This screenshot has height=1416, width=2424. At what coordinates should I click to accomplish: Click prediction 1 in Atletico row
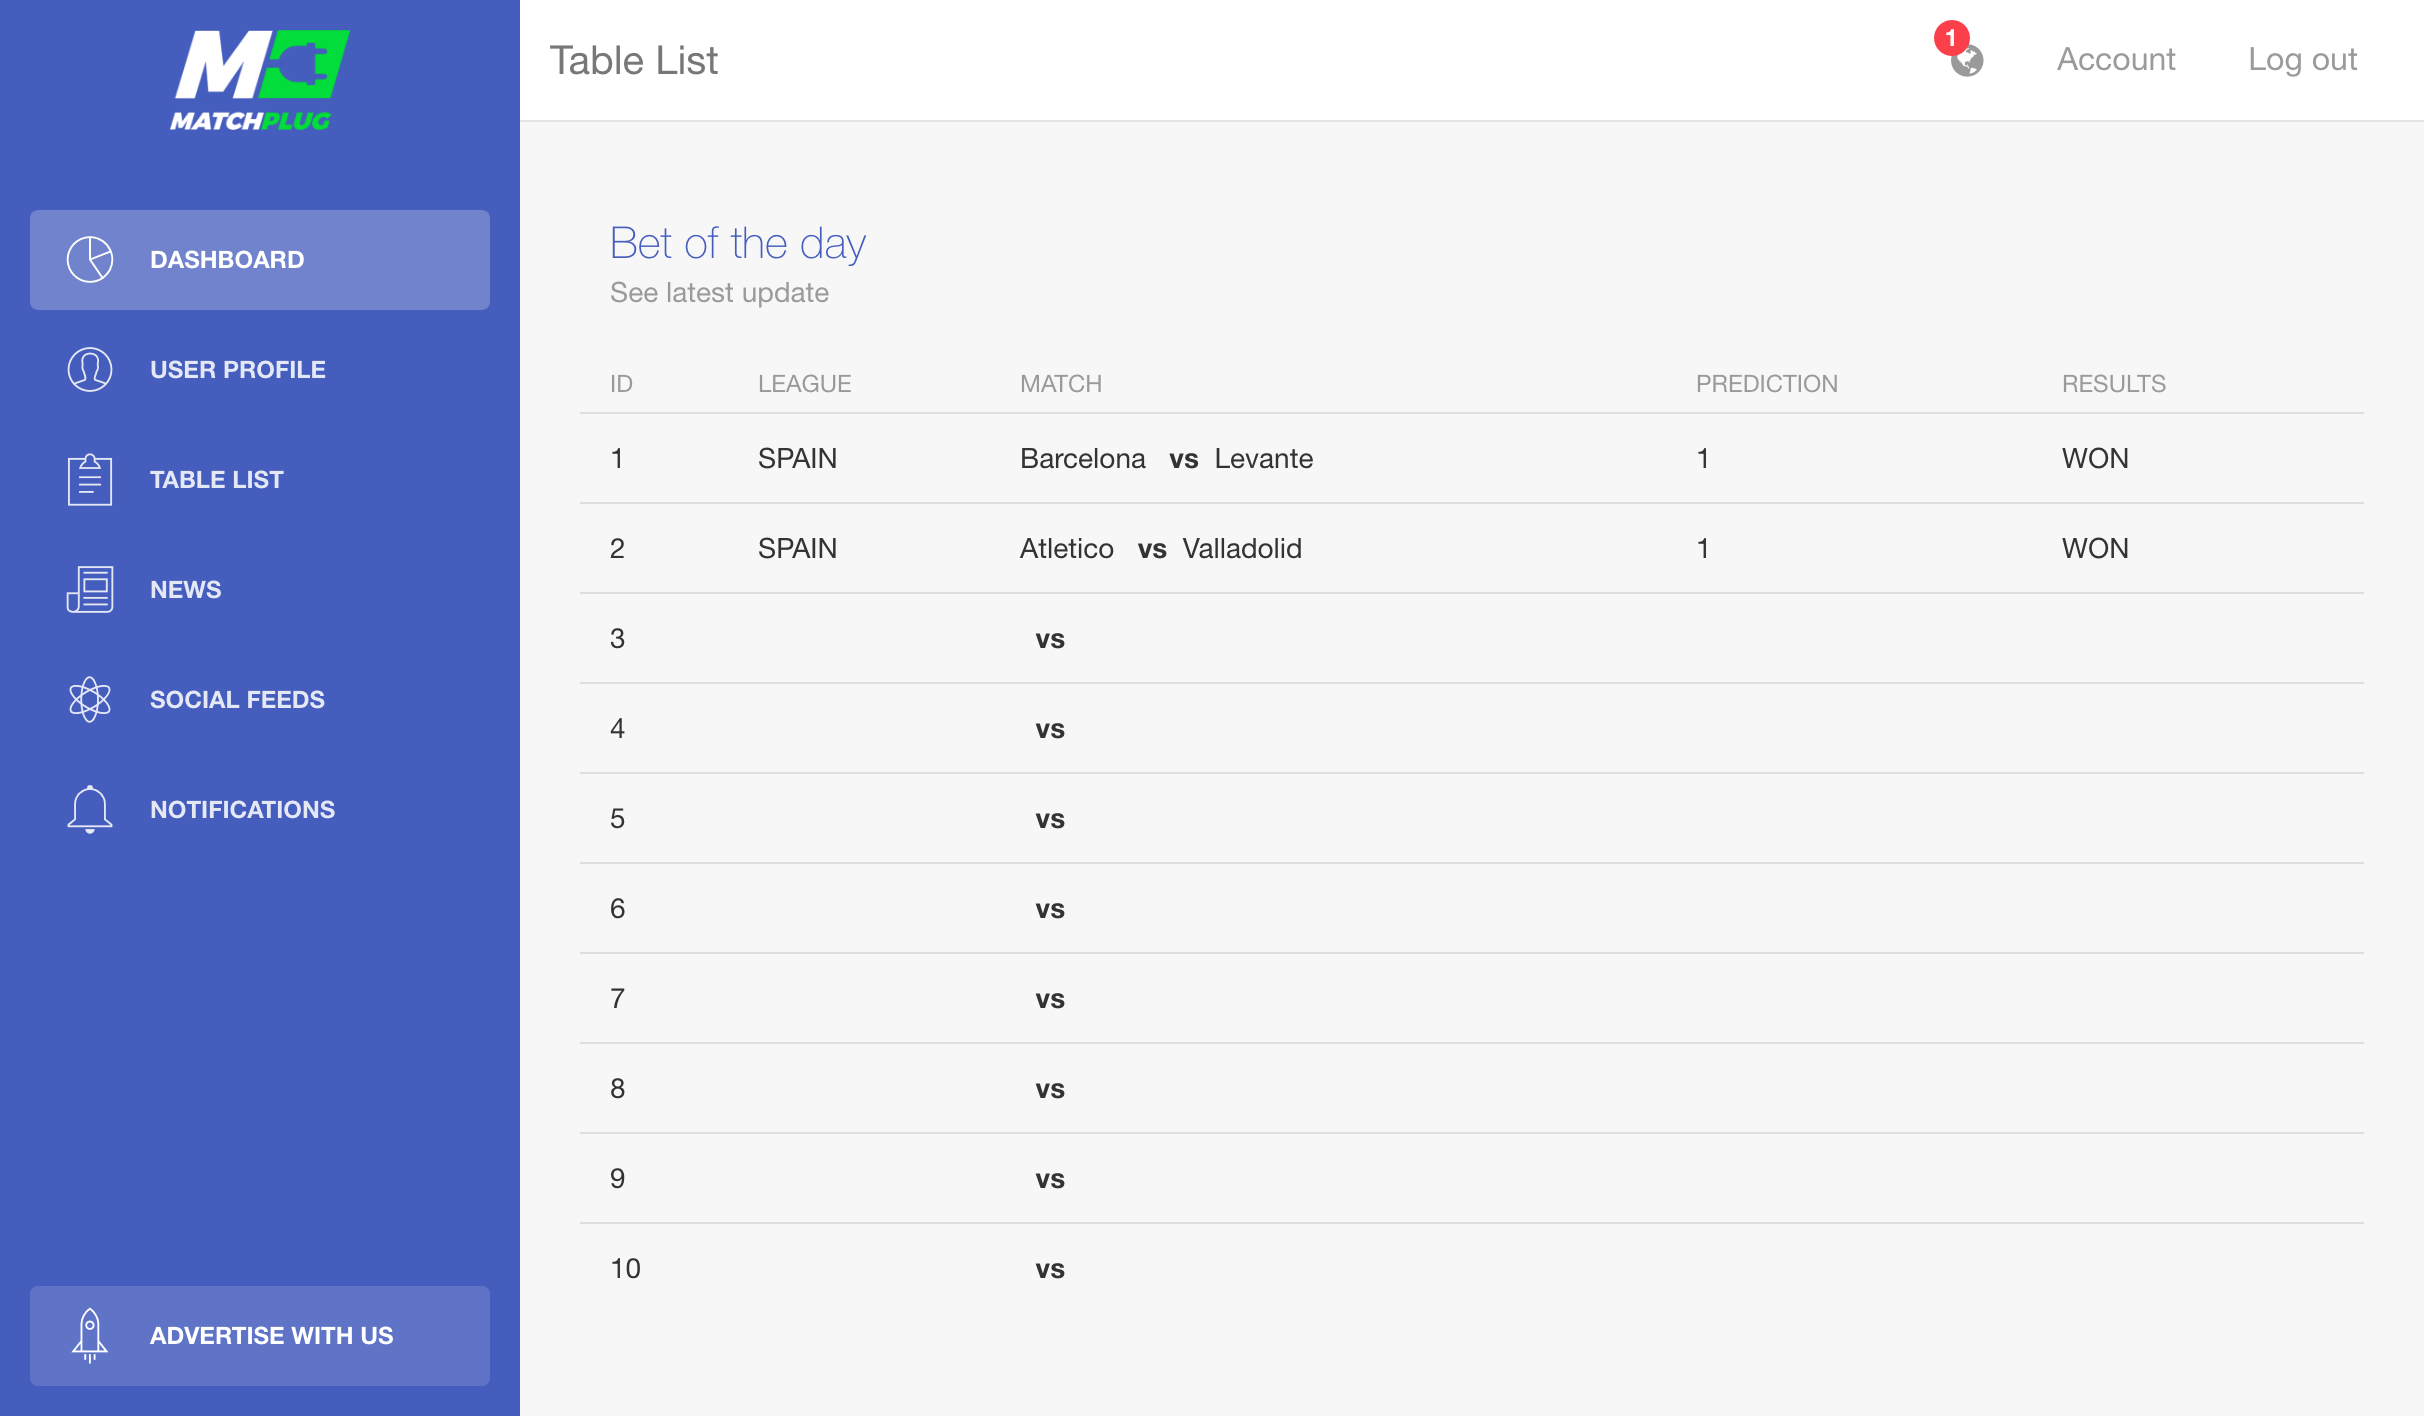pos(1703,549)
